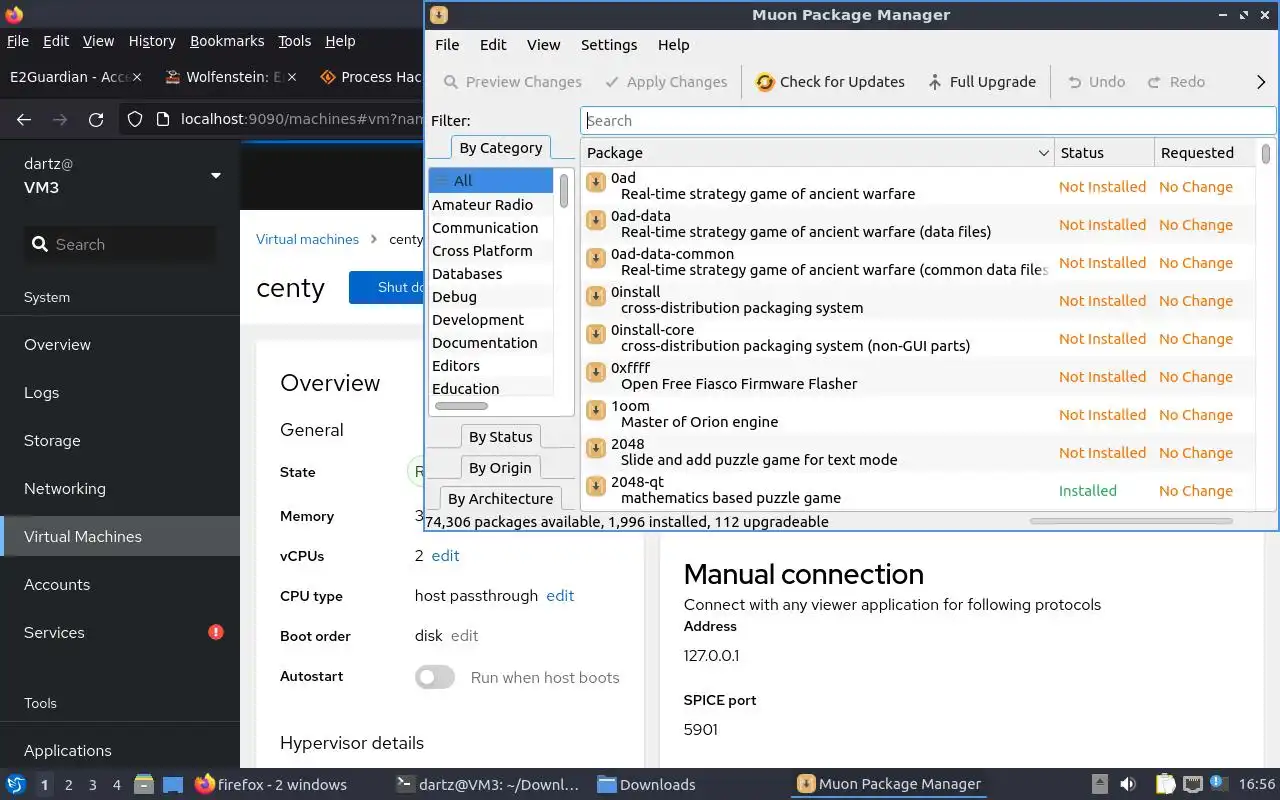
Task: Expand the By Status filter section
Action: point(500,437)
